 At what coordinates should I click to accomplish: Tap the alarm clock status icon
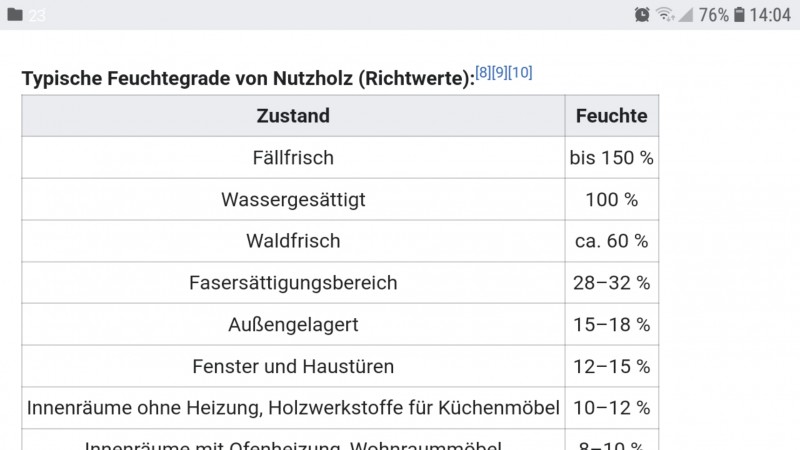[642, 15]
